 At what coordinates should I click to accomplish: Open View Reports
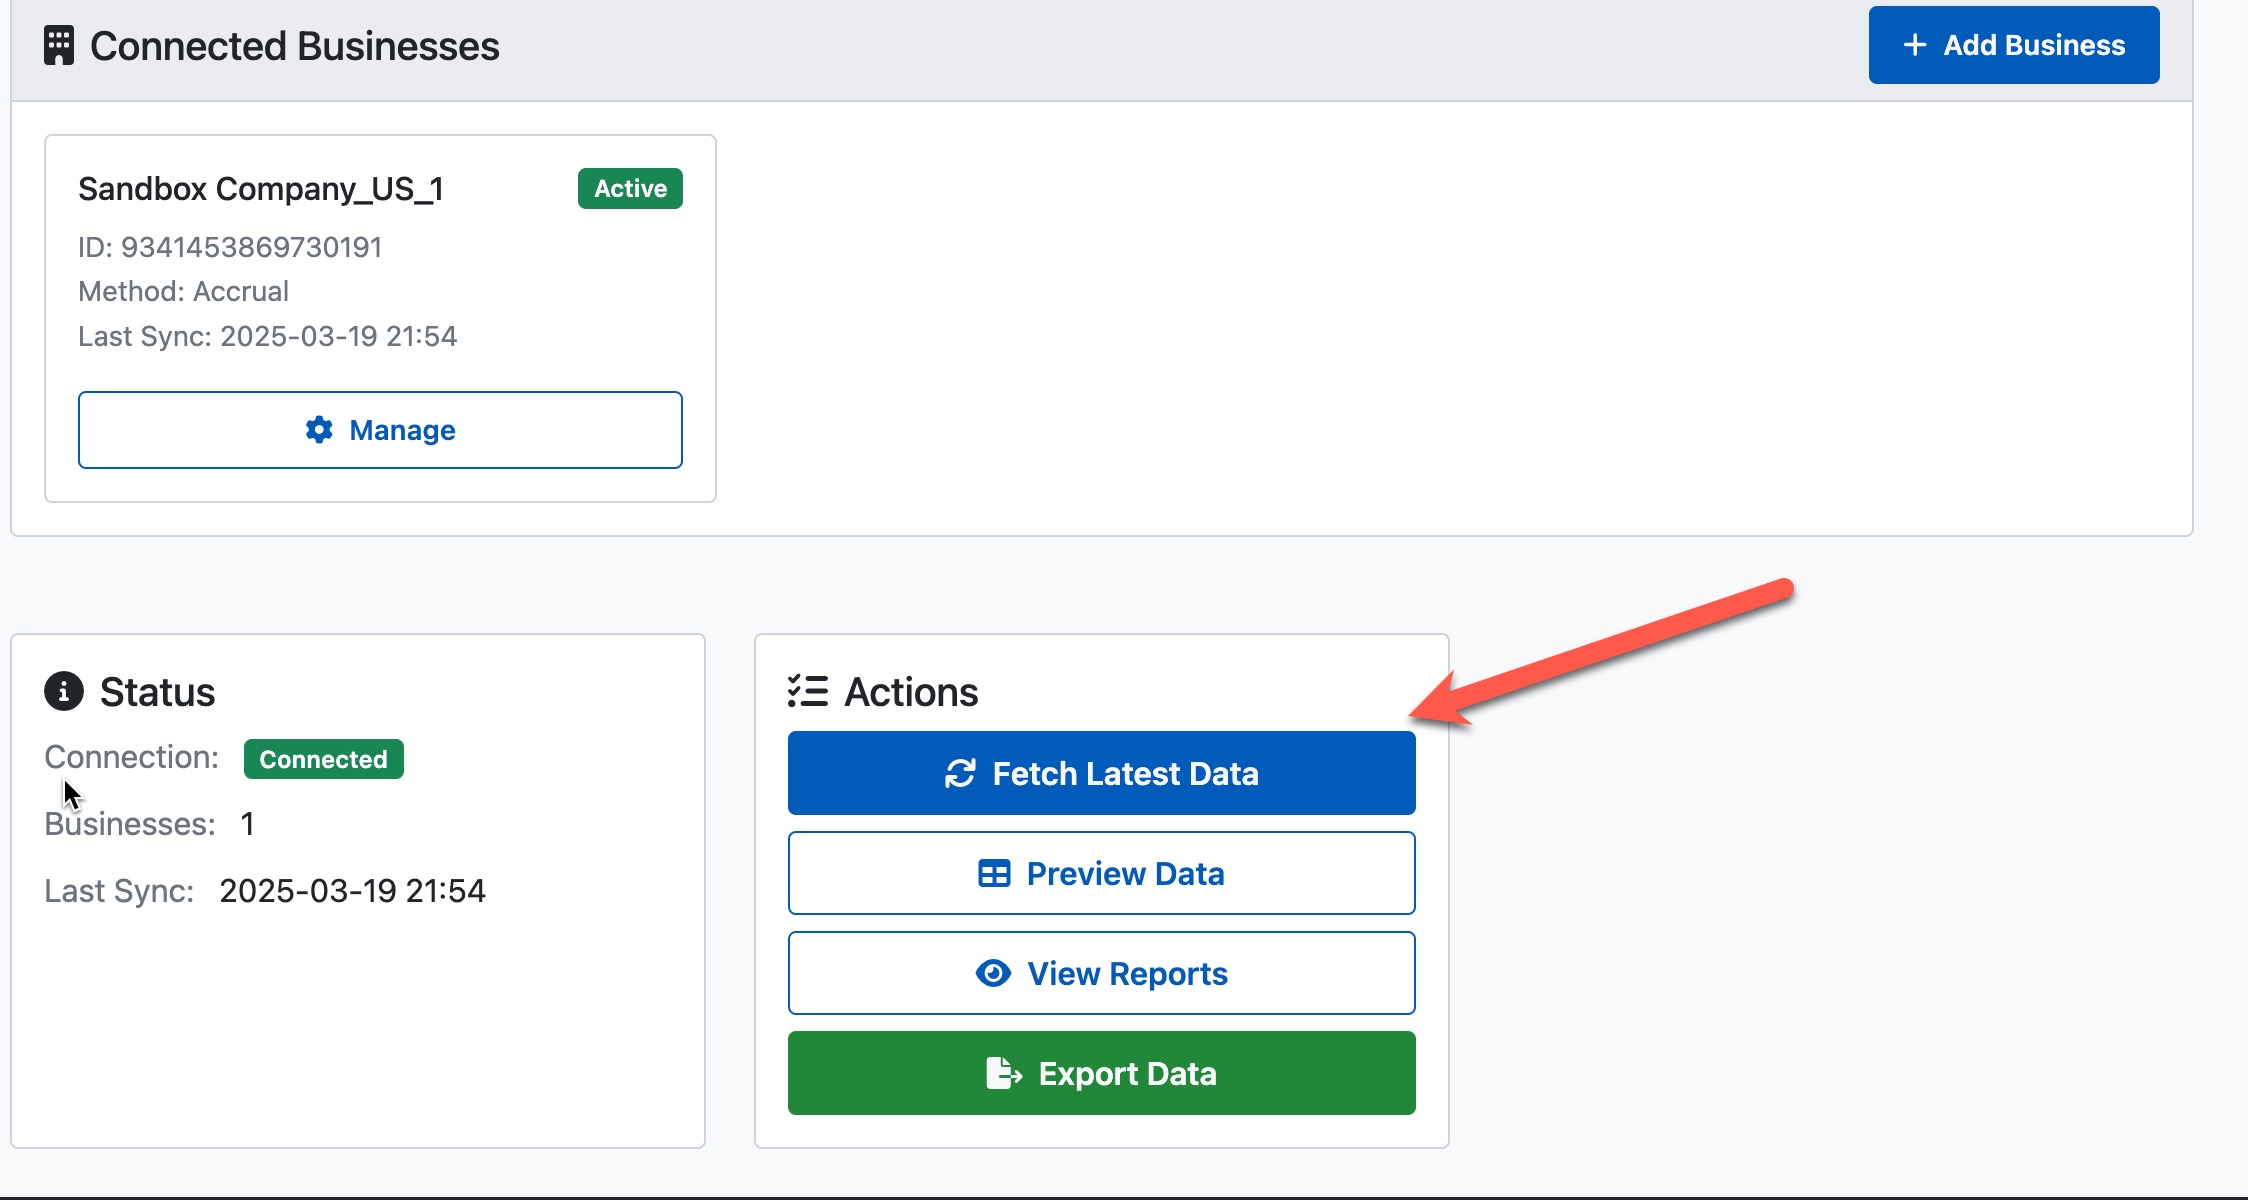coord(1101,973)
